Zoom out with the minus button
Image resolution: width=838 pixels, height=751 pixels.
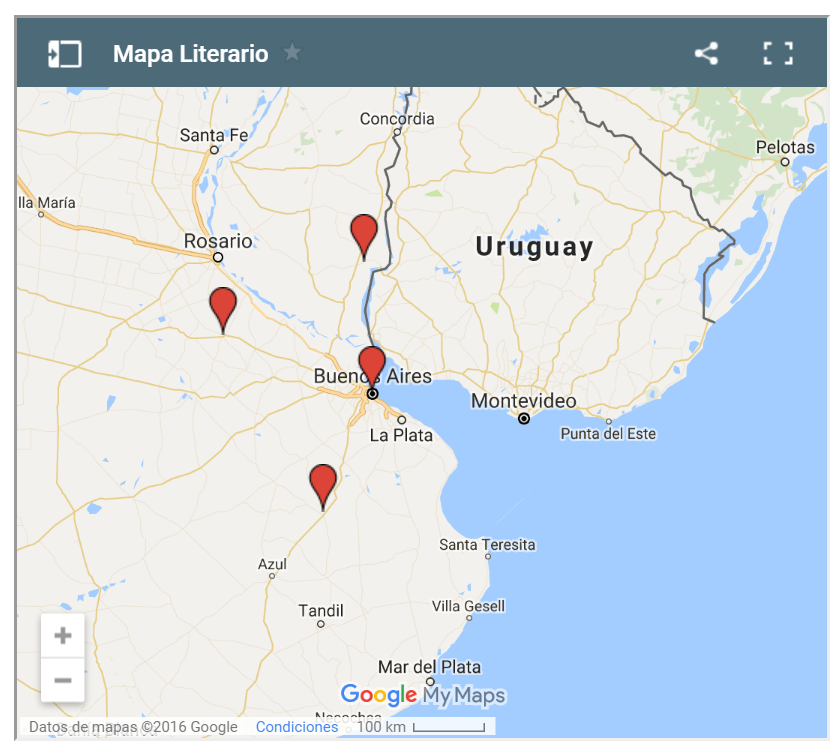63,680
